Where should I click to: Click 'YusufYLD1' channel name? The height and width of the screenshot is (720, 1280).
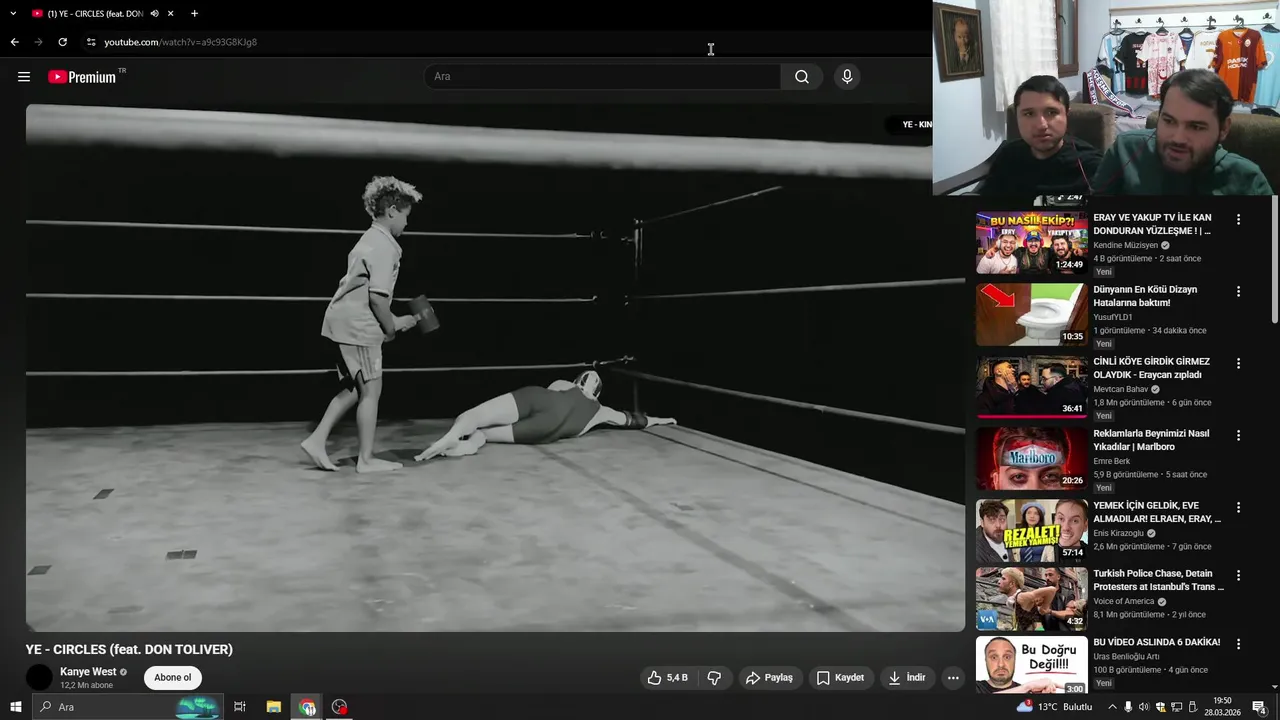pyautogui.click(x=1113, y=317)
